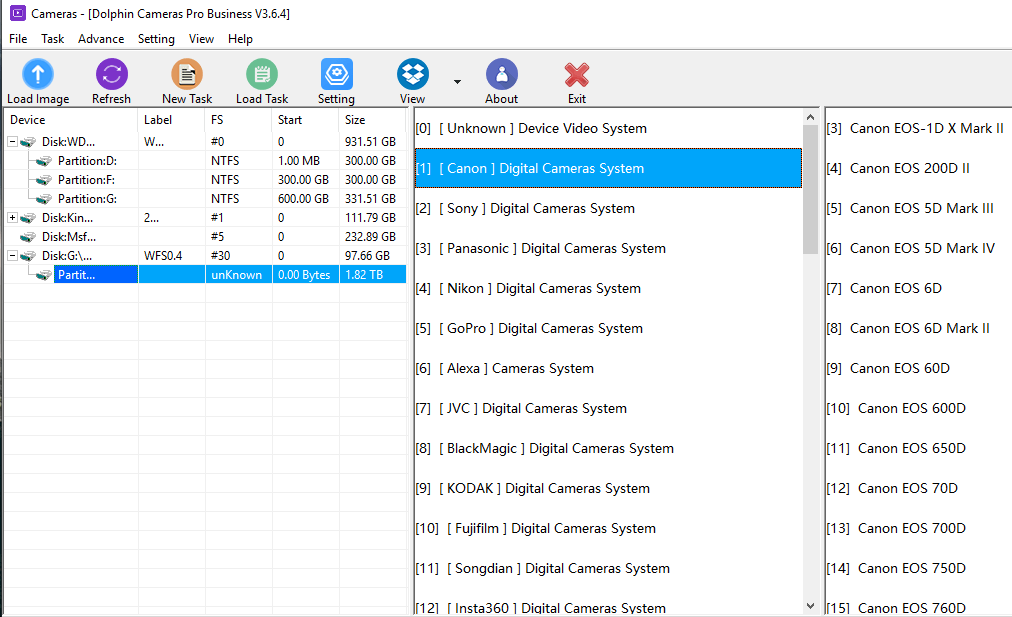Click the Exit toolbar icon
The width and height of the screenshot is (1012, 617).
(x=576, y=75)
